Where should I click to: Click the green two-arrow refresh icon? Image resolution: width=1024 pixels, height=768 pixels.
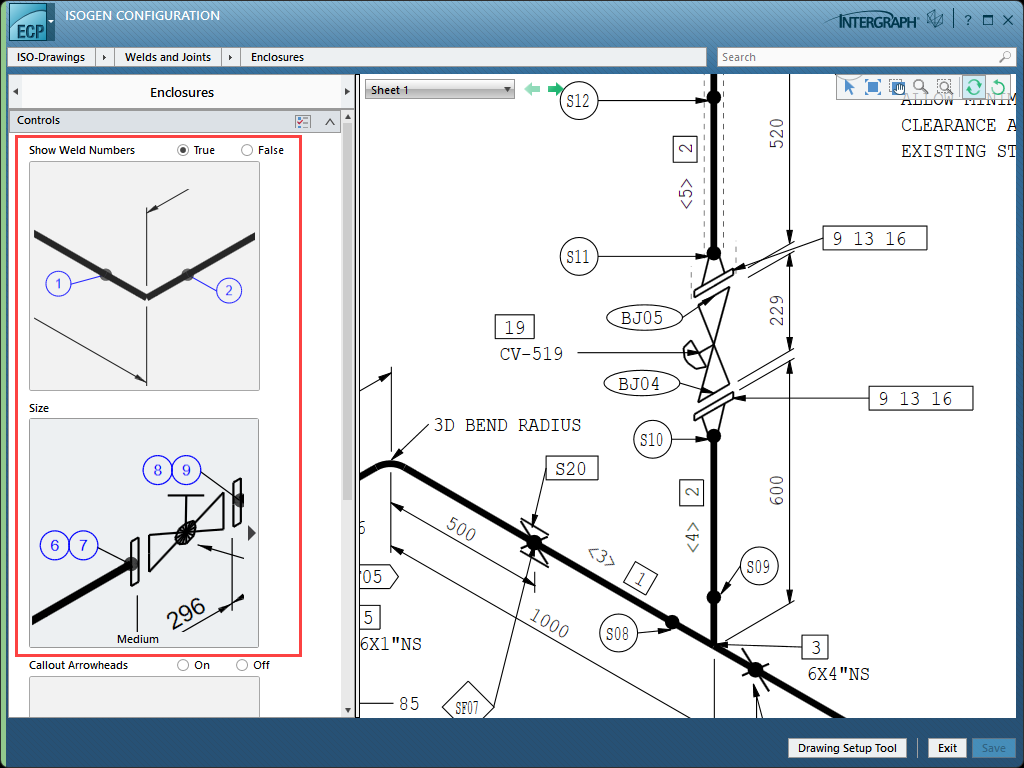tap(973, 88)
